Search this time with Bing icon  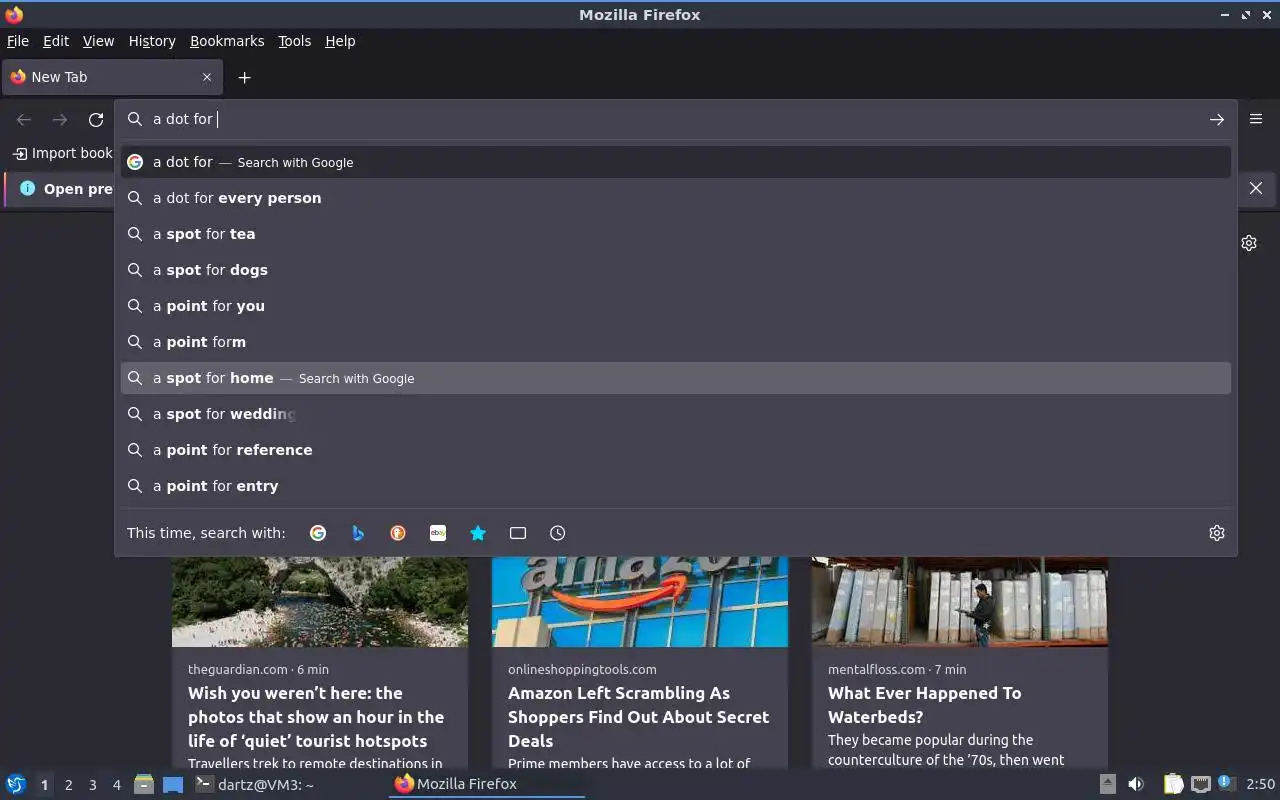(358, 533)
